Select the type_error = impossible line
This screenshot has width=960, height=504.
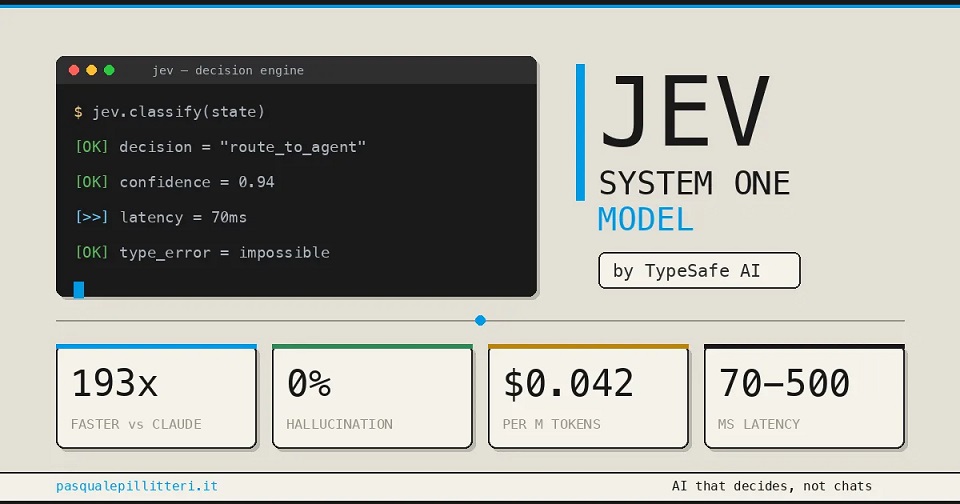[x=203, y=253]
